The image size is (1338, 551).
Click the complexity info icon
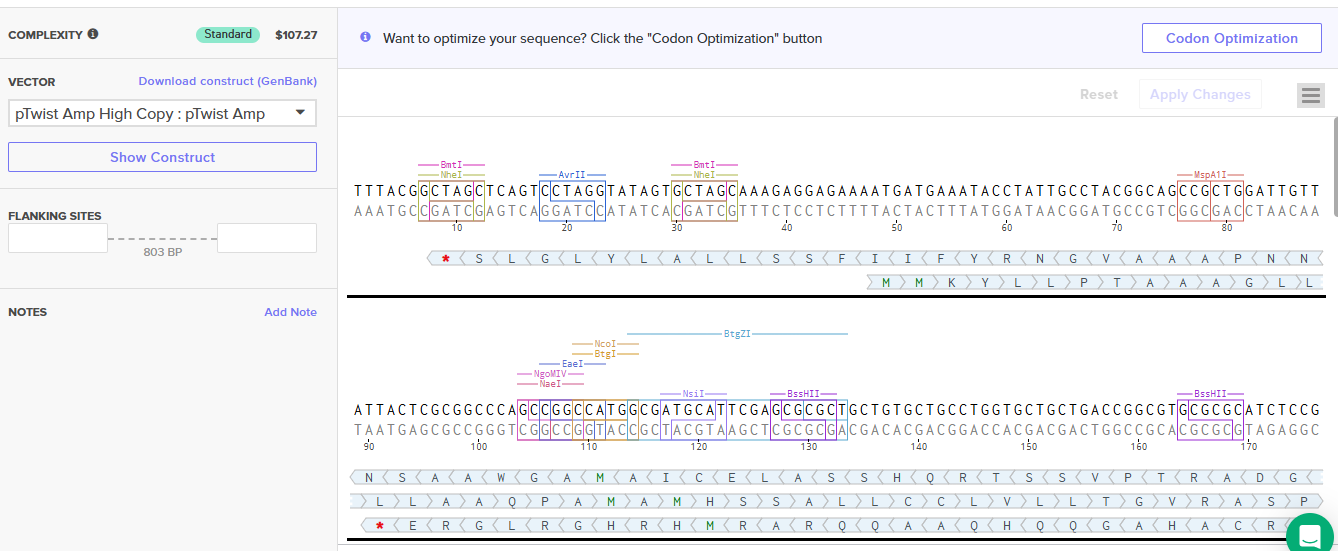pyautogui.click(x=93, y=34)
